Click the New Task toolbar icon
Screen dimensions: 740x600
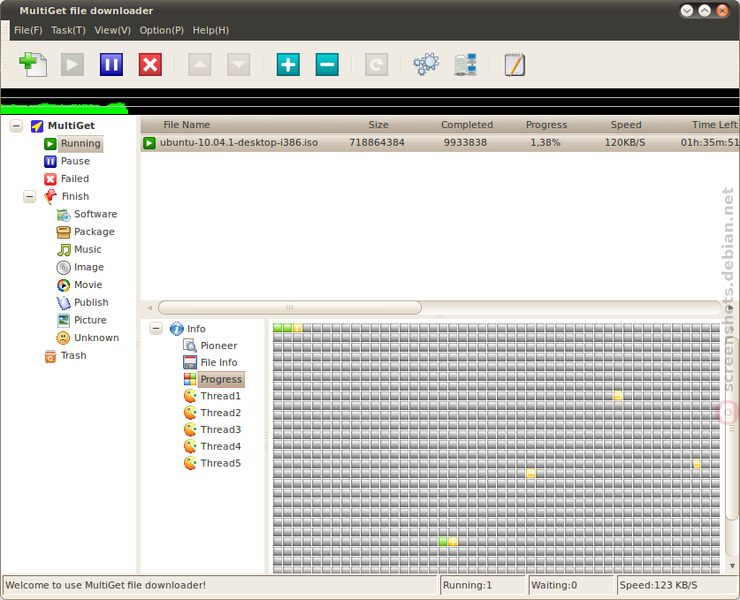tap(33, 64)
